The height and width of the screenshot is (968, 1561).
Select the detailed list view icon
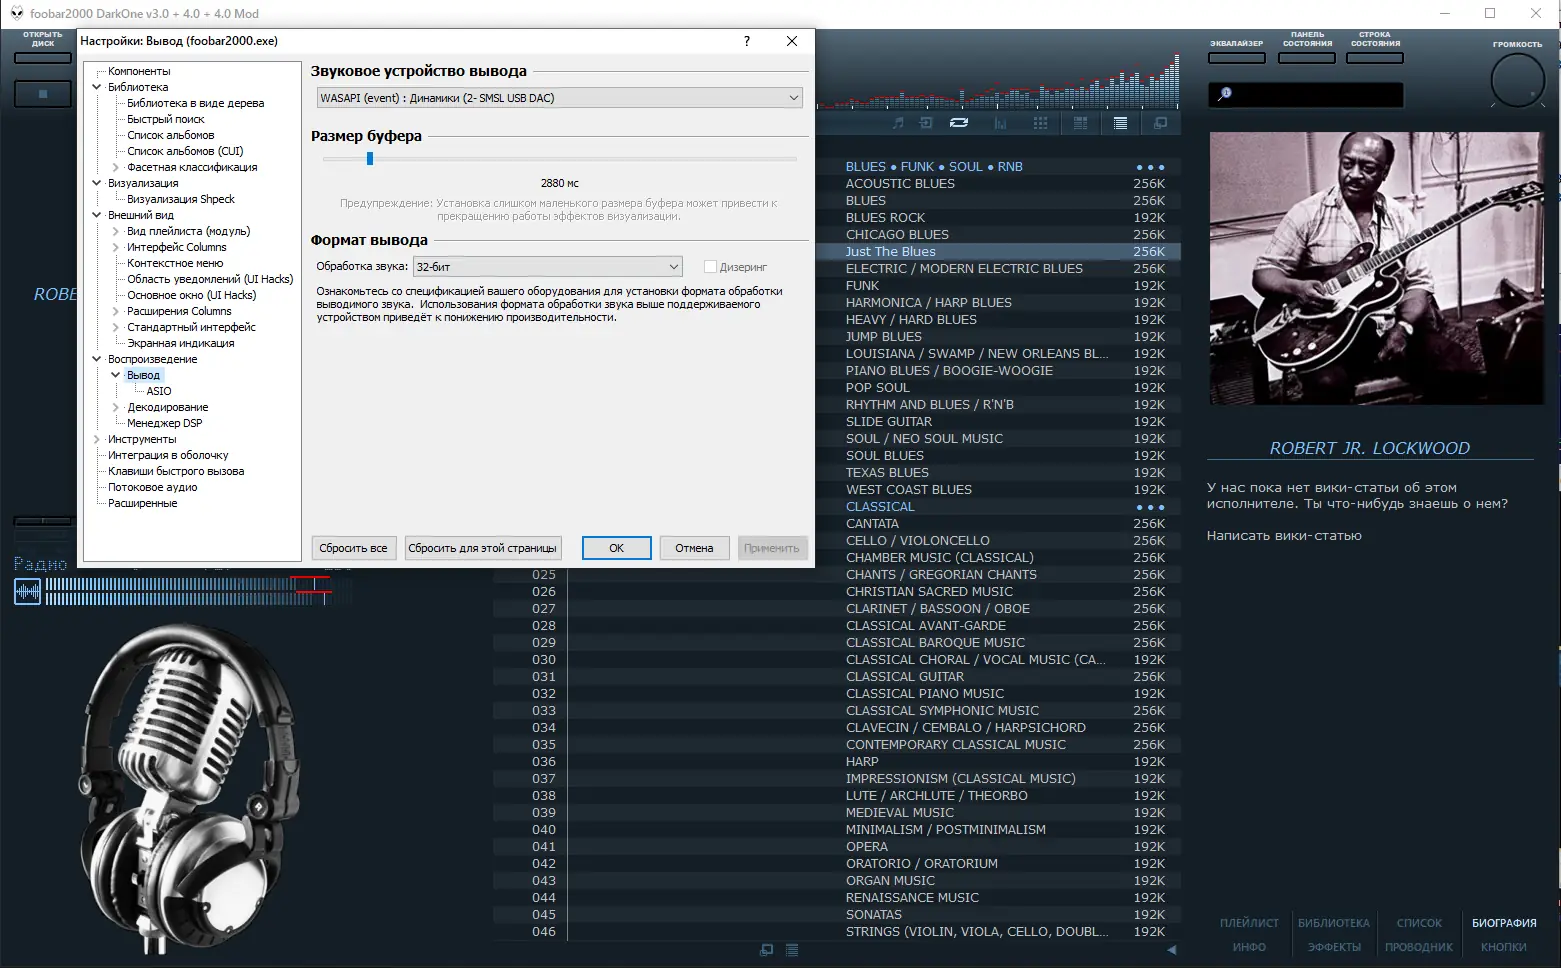[1081, 123]
